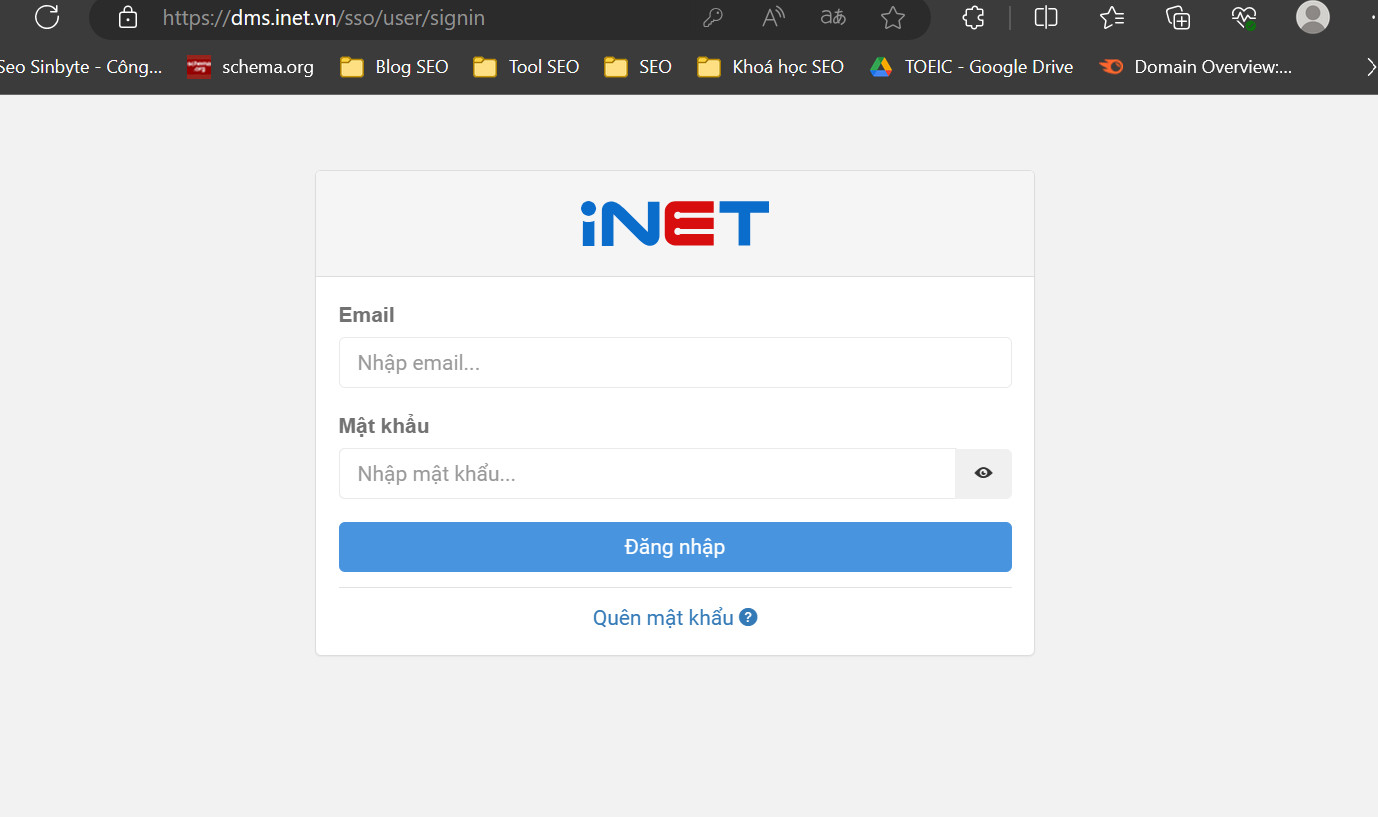Open the TOEIC Google Drive bookmark
The image size is (1378, 817).
(969, 66)
